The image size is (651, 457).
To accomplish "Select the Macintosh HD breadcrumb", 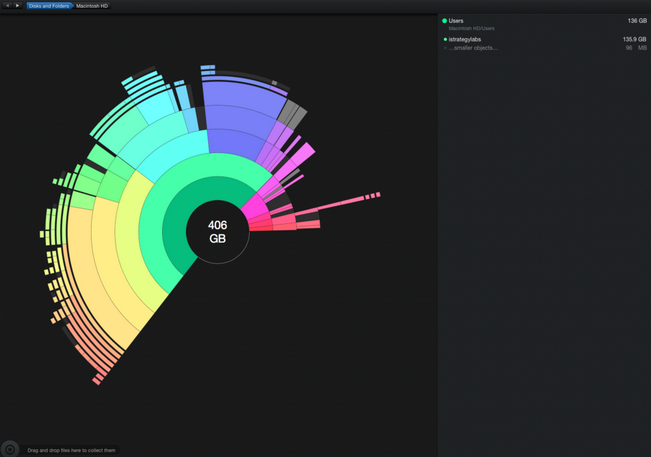I will point(92,6).
